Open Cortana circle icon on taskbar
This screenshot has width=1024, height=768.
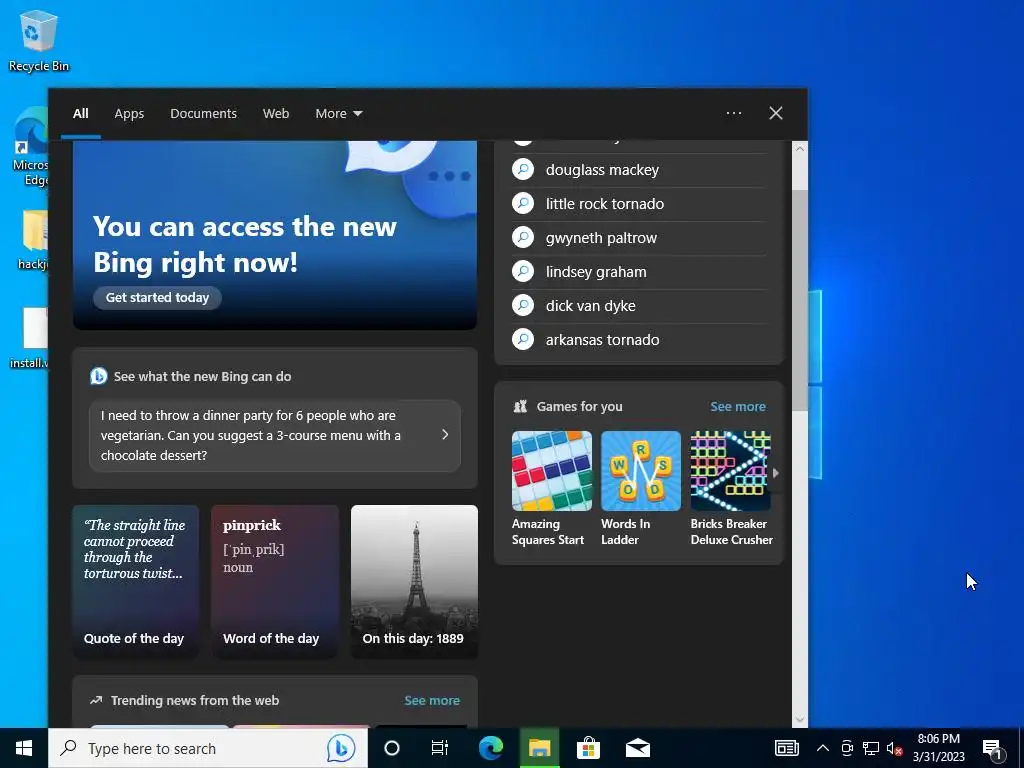point(391,748)
